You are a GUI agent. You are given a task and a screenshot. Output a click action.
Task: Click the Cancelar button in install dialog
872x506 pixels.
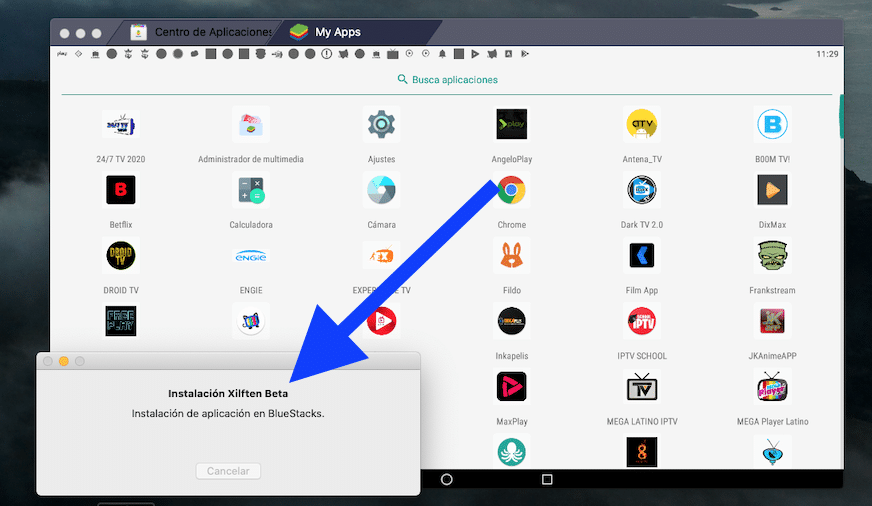228,471
